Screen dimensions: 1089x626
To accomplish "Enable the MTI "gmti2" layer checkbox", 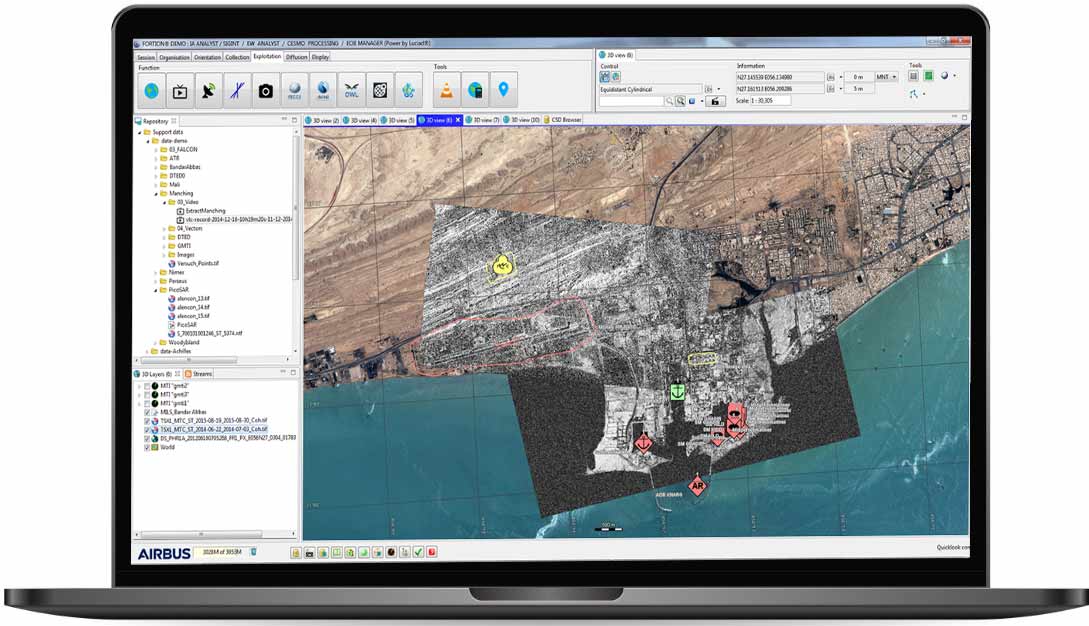I will (x=148, y=386).
